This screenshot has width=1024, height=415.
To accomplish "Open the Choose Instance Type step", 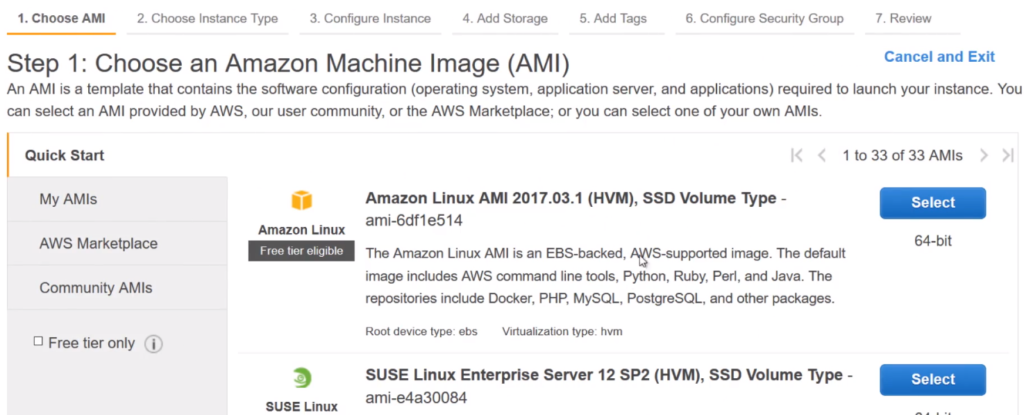I will pos(208,18).
